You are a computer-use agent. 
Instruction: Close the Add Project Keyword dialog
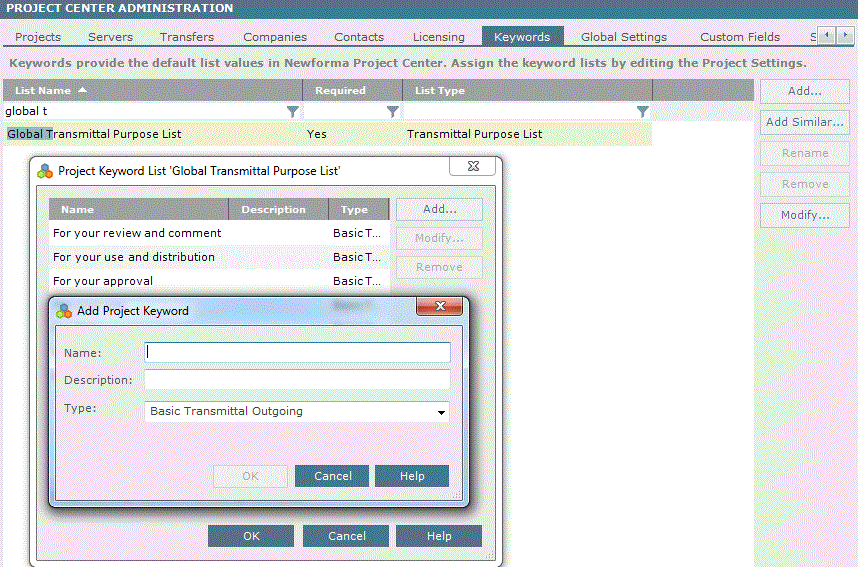click(439, 306)
